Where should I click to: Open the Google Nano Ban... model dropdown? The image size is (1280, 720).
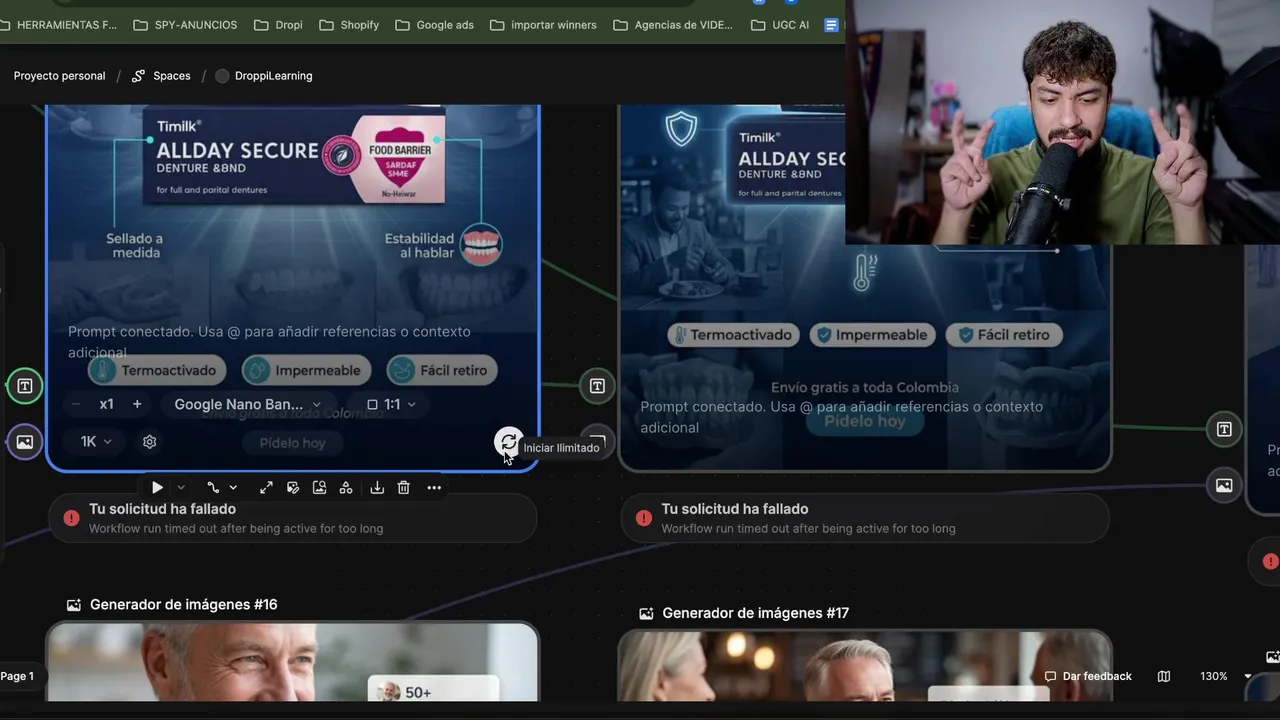247,404
